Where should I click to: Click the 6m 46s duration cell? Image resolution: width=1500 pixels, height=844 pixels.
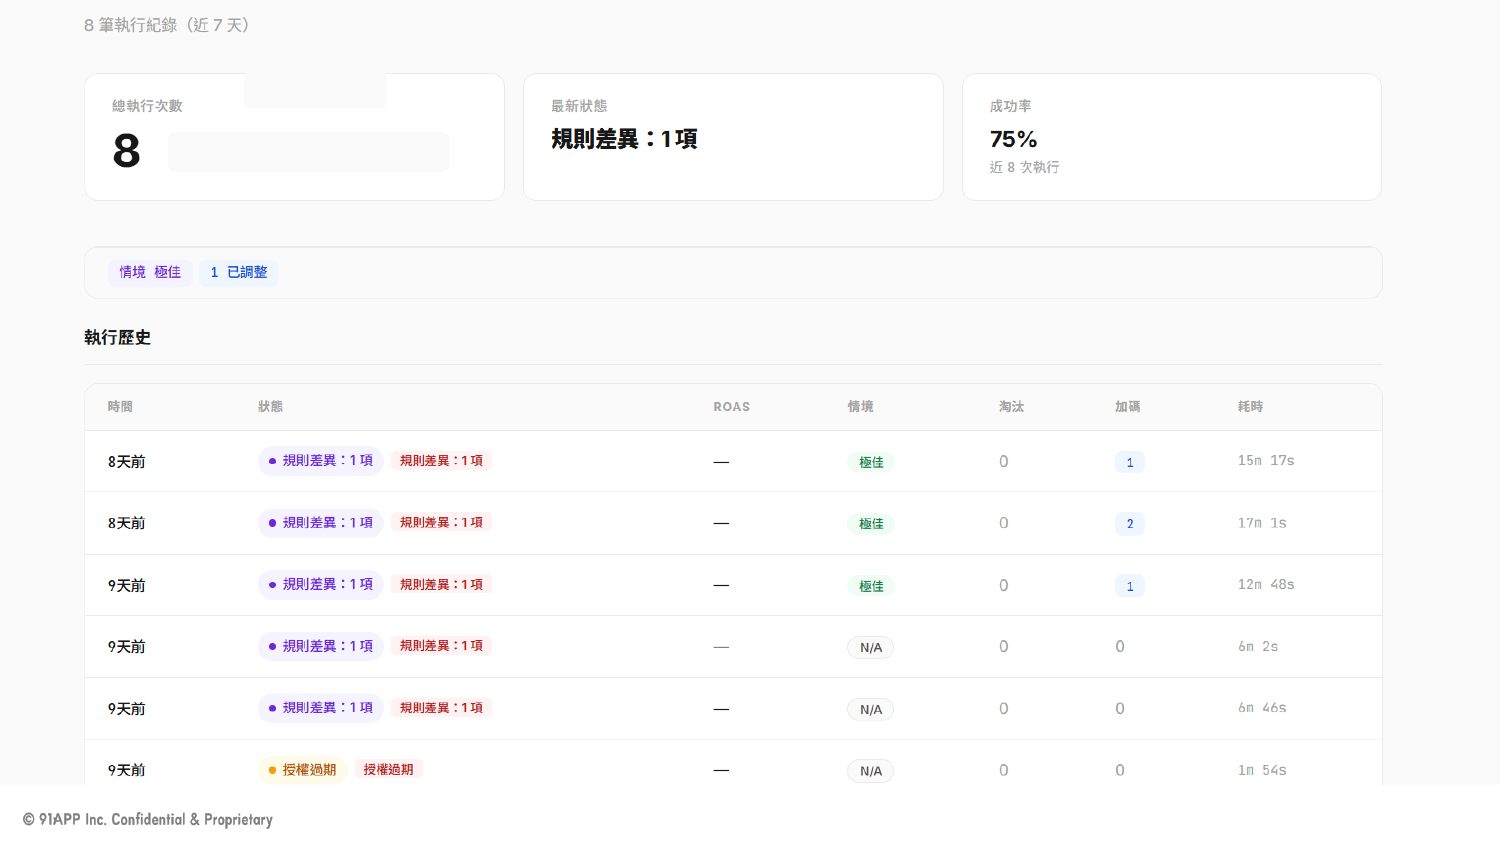click(x=1262, y=708)
